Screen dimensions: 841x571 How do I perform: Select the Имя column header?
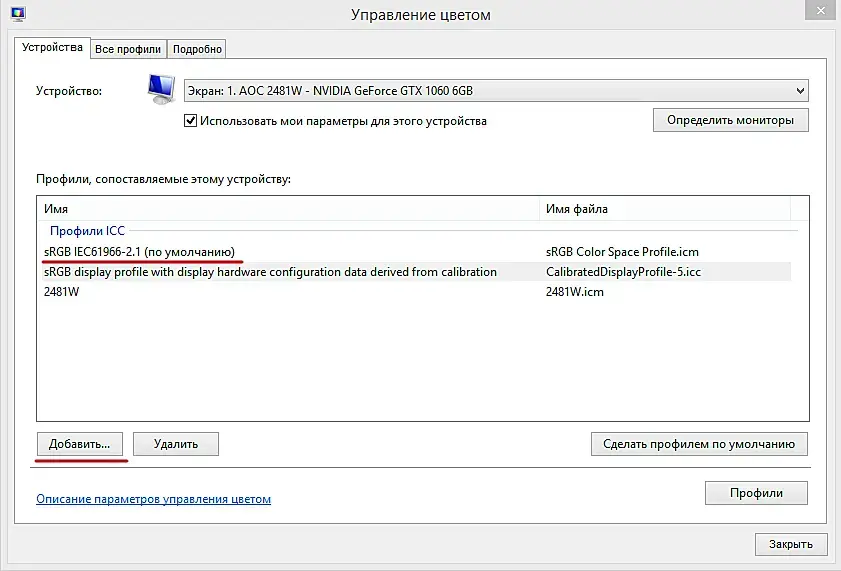pos(289,209)
